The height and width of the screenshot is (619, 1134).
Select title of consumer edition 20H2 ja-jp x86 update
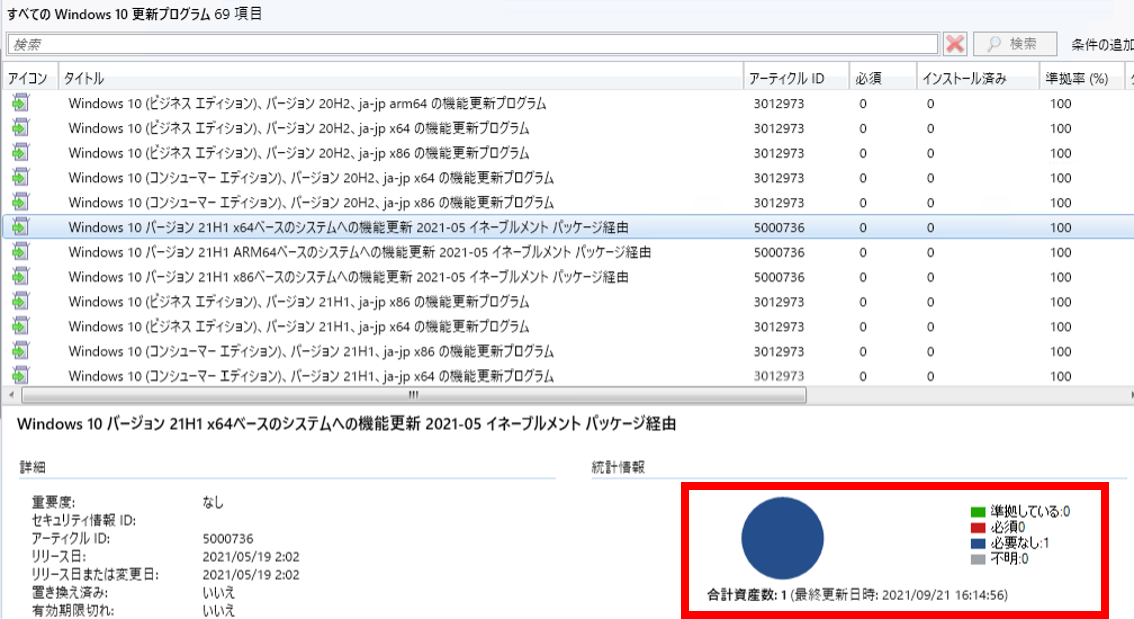click(311, 202)
